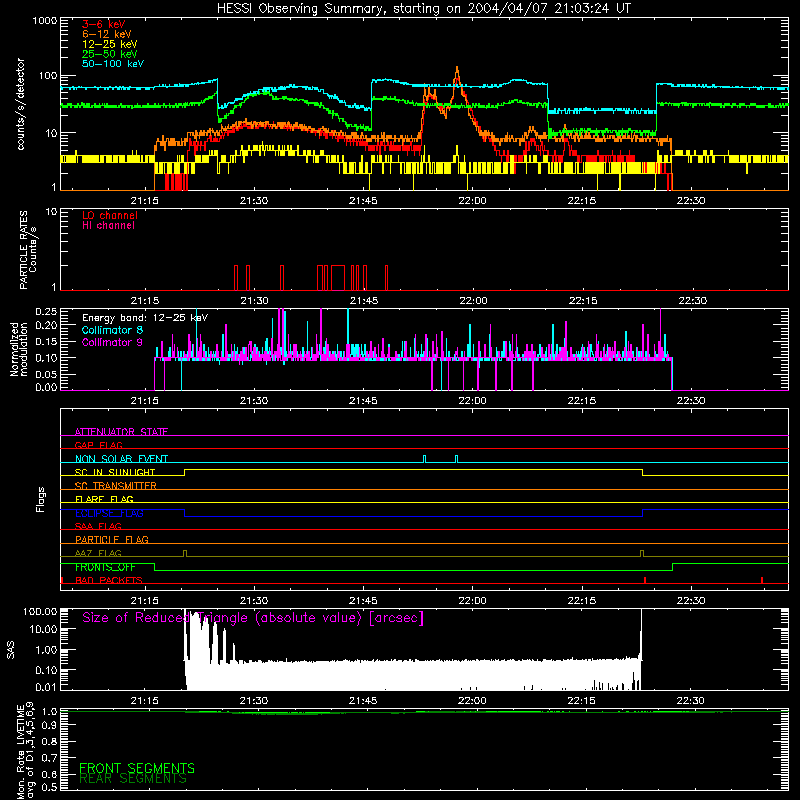This screenshot has width=800, height=800.
Task: Click the HESSI Observing Summary title
Action: 423,9
